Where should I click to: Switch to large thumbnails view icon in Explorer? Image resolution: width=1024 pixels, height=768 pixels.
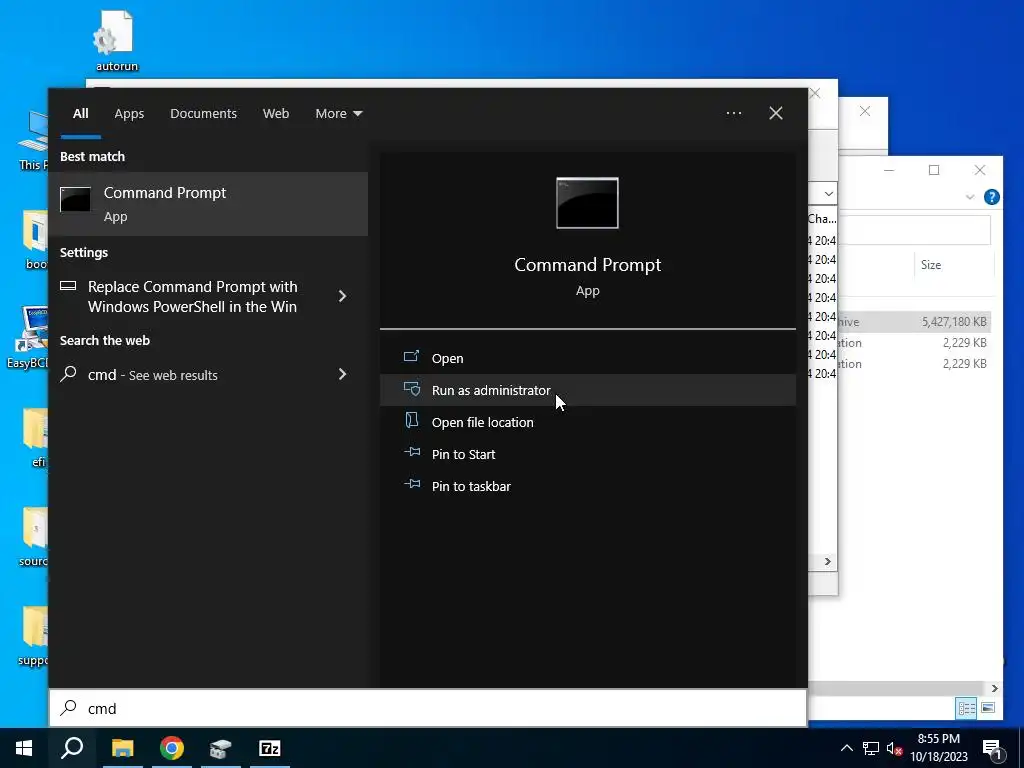click(x=988, y=708)
